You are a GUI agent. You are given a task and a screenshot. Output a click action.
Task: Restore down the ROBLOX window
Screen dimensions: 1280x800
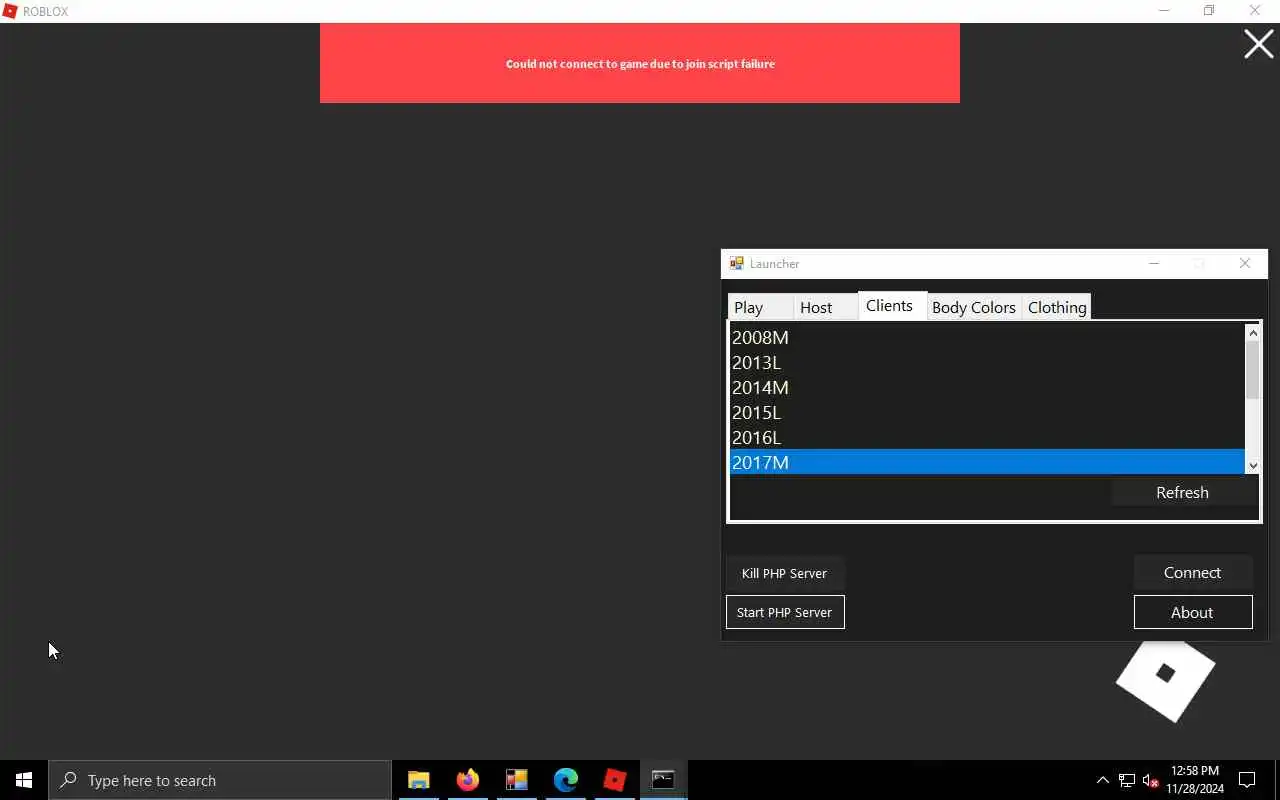point(1209,11)
